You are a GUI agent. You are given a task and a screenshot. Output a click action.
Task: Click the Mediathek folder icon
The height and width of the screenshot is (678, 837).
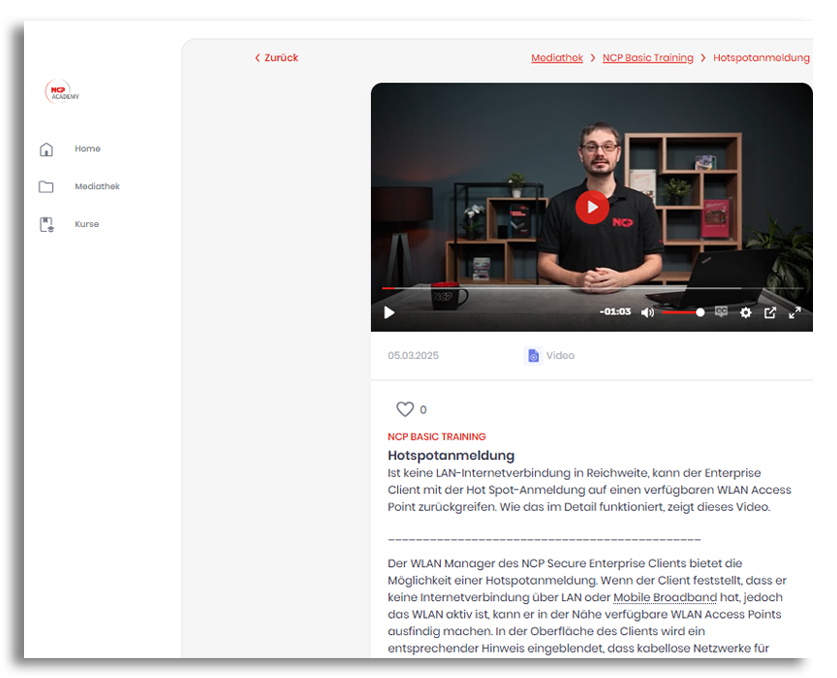tap(46, 187)
